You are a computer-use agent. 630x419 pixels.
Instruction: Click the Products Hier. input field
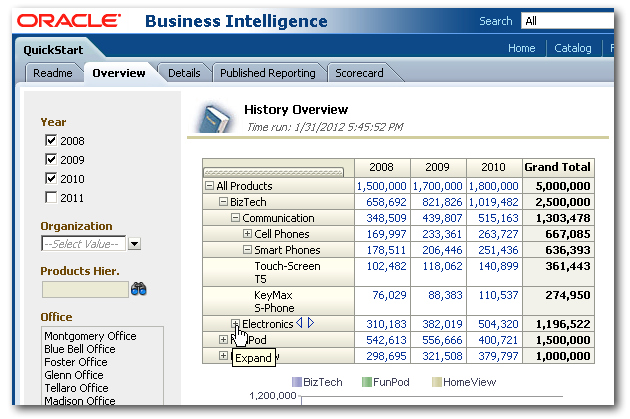click(85, 289)
